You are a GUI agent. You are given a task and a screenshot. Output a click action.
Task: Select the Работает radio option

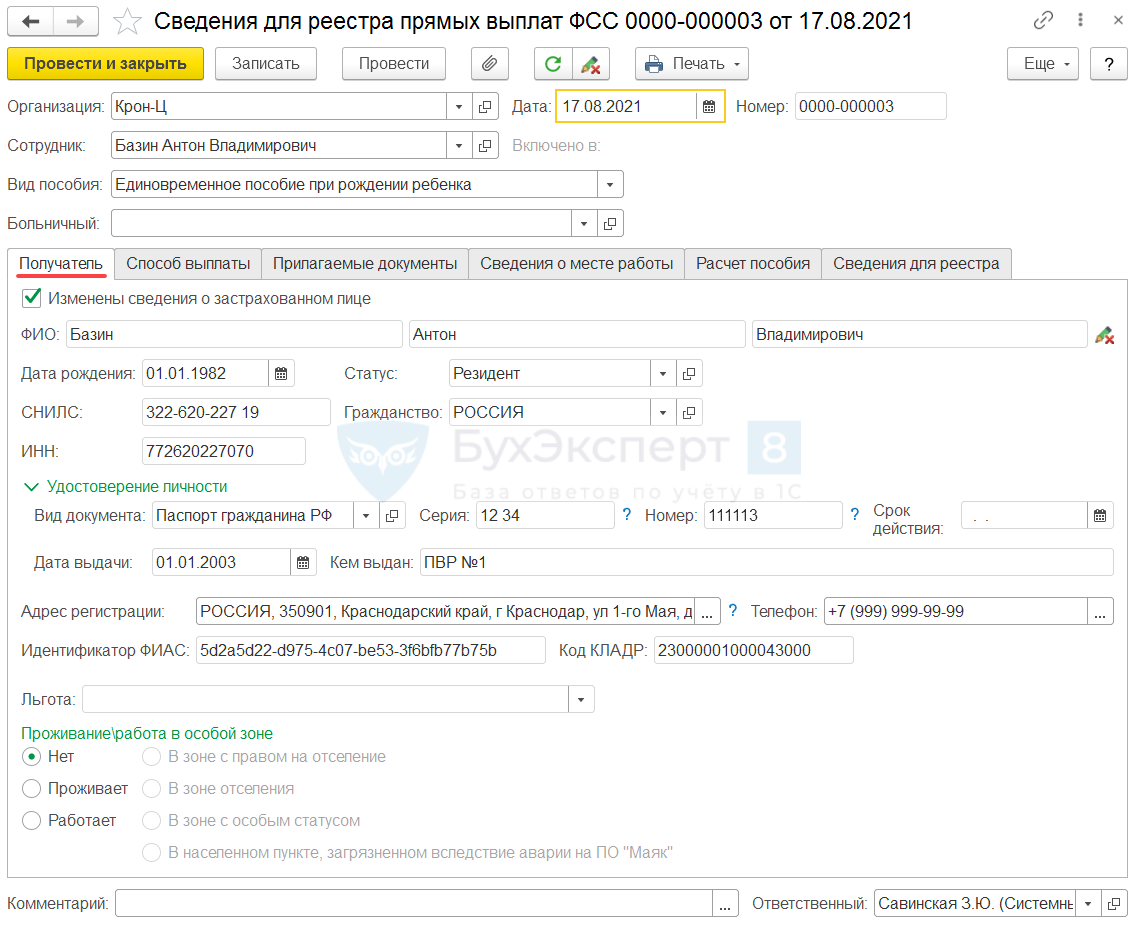(x=31, y=821)
